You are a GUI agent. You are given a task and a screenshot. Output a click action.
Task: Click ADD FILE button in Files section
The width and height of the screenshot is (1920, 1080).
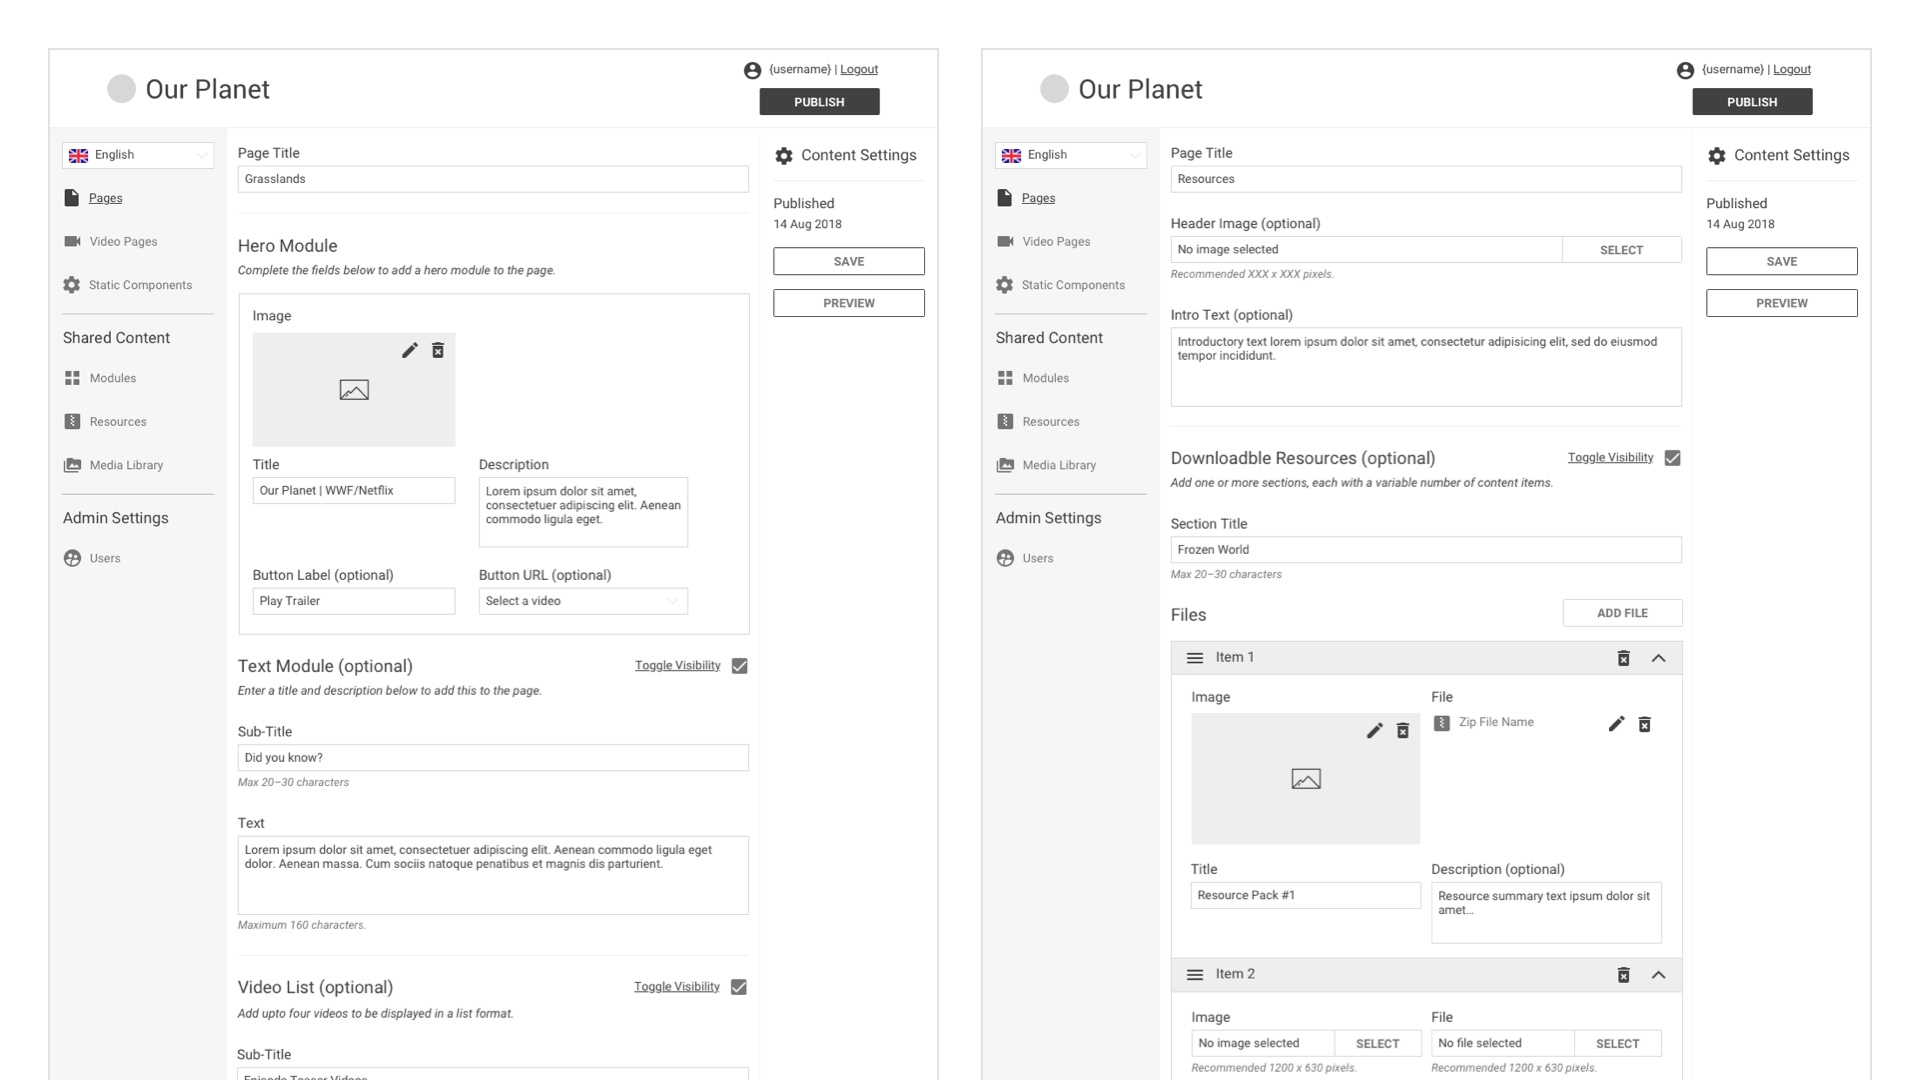[x=1622, y=613]
